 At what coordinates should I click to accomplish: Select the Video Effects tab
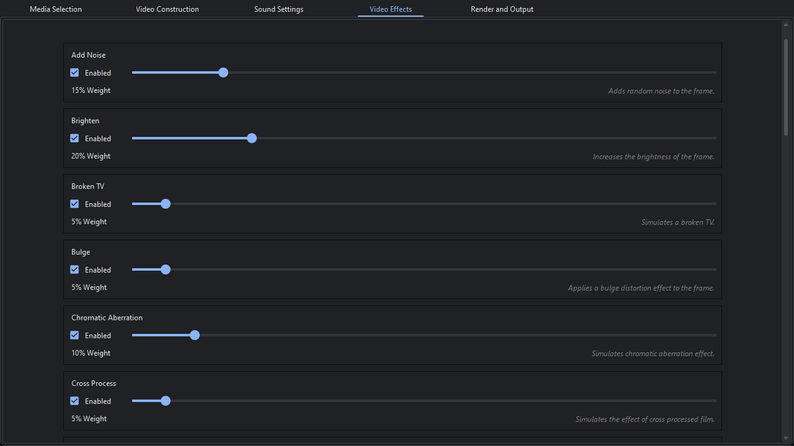390,9
